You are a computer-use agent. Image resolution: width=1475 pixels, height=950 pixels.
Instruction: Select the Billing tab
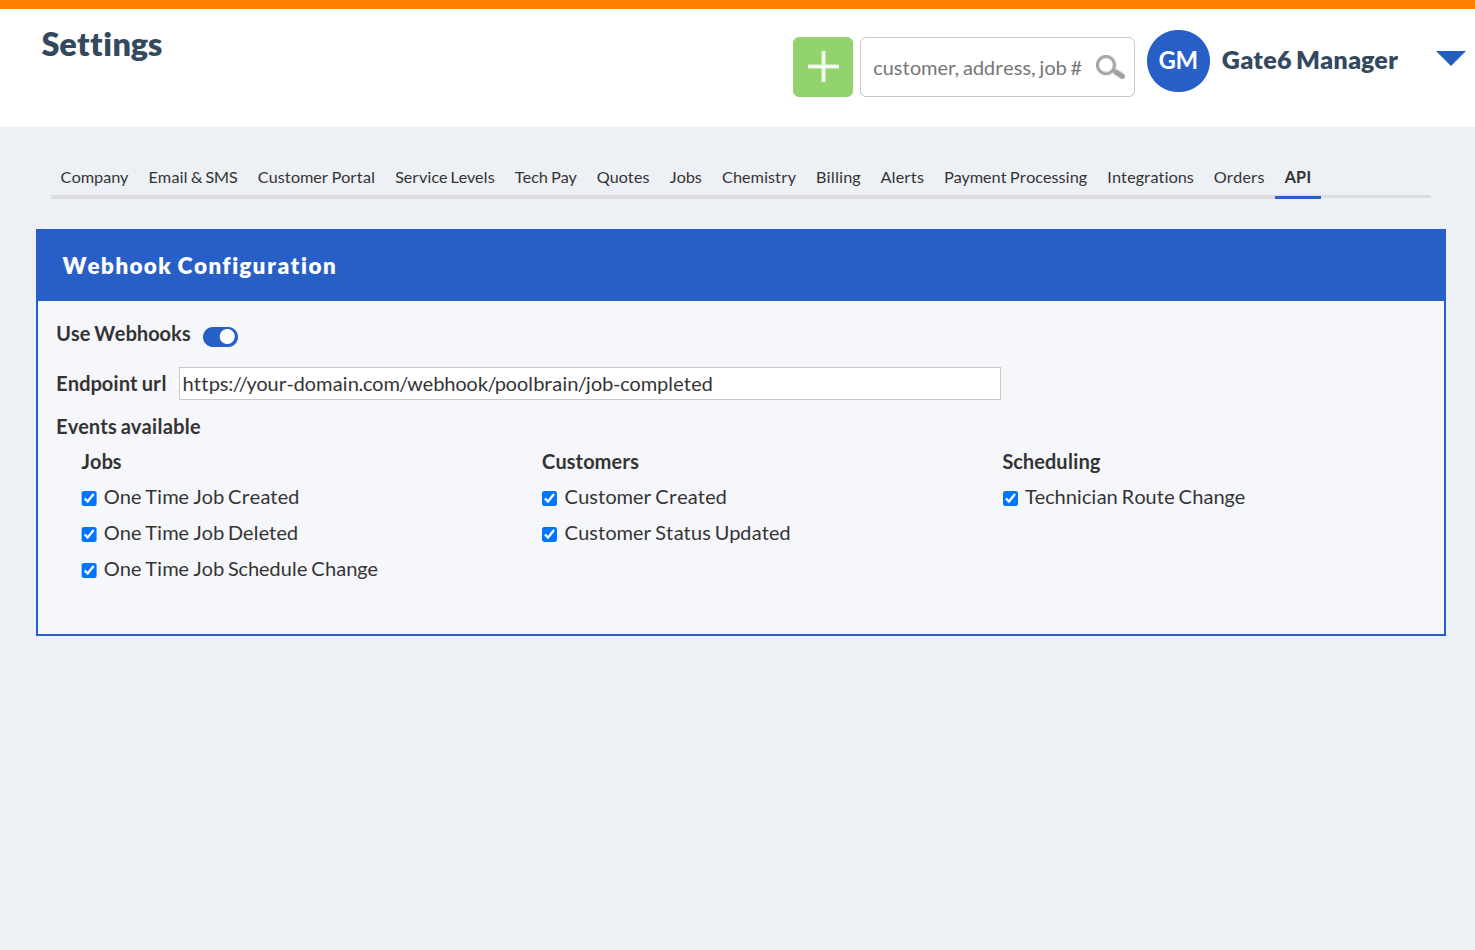coord(838,177)
